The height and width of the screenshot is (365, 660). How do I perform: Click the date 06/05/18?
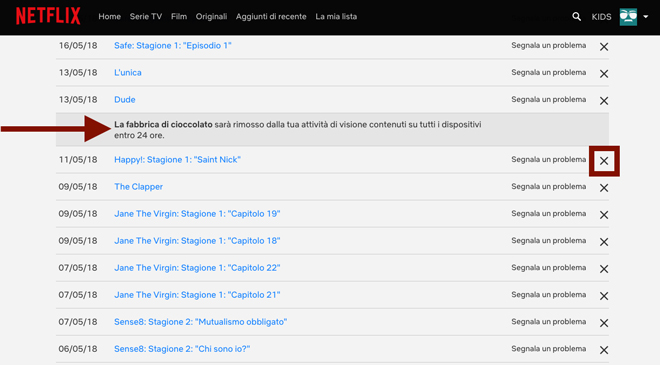point(78,349)
